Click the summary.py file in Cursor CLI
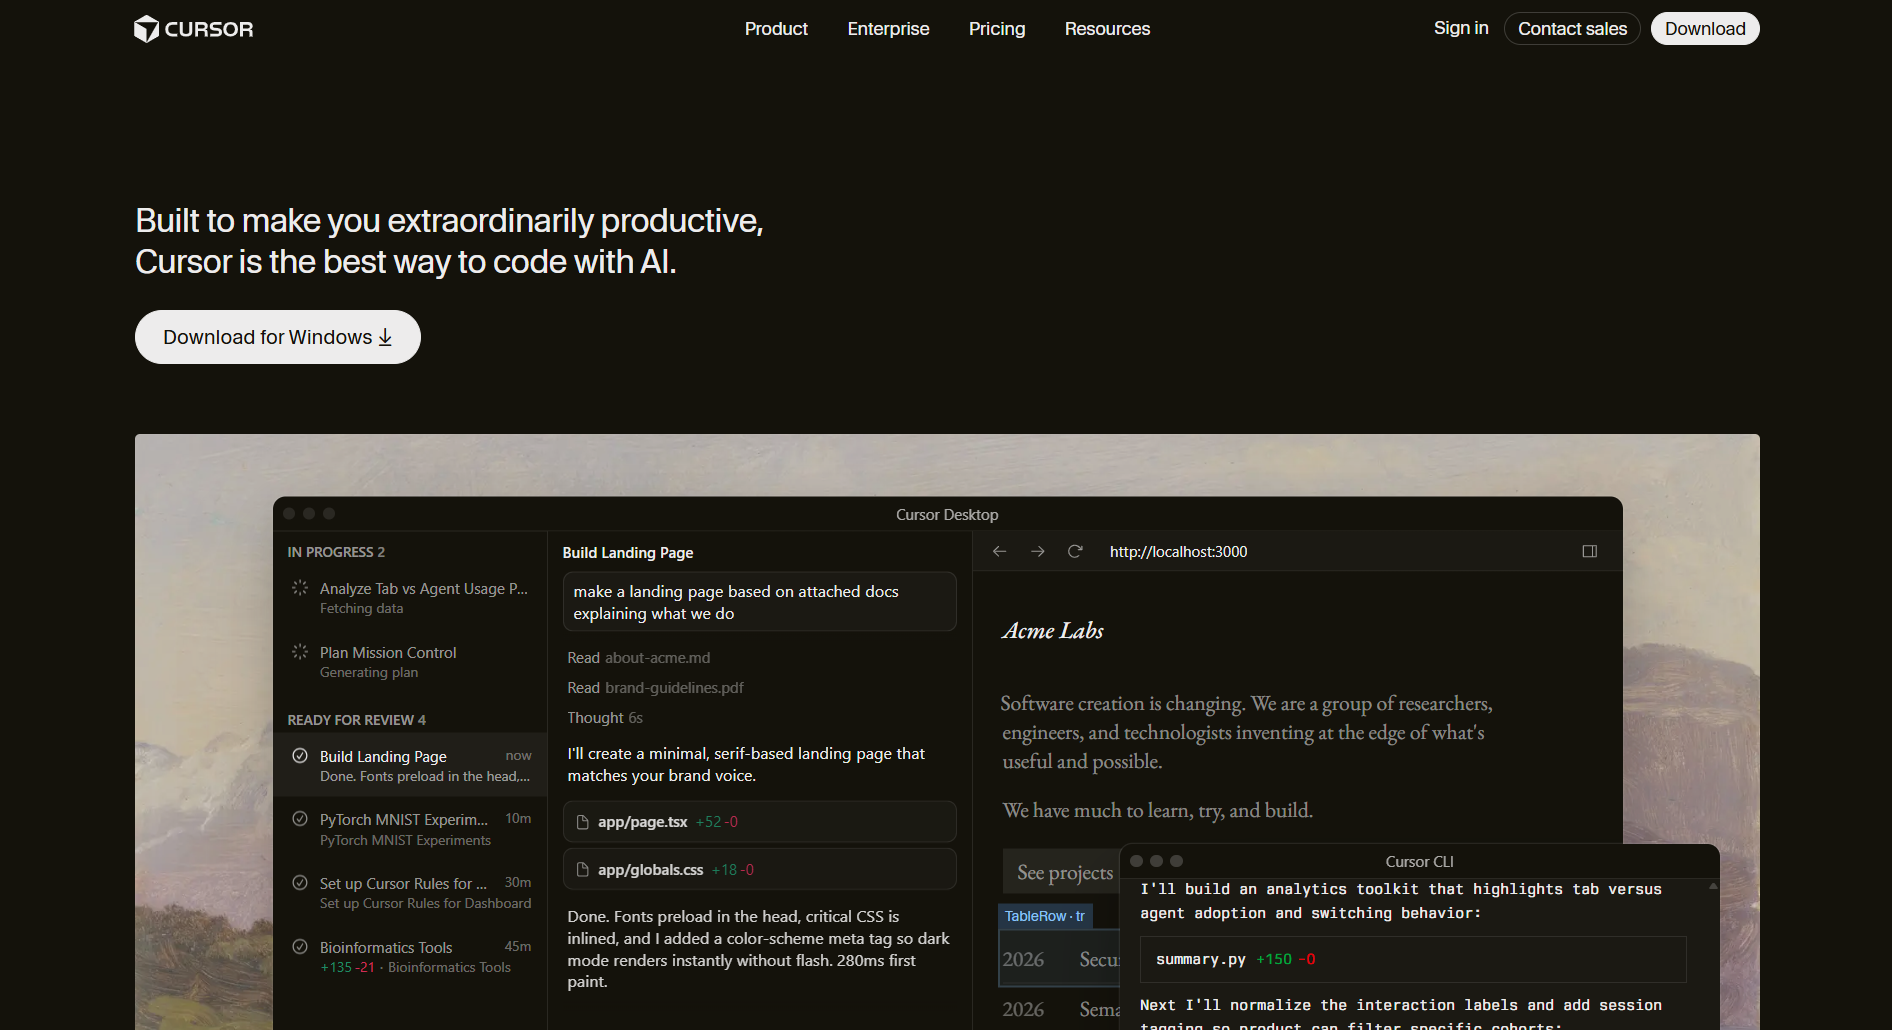 click(x=1412, y=959)
